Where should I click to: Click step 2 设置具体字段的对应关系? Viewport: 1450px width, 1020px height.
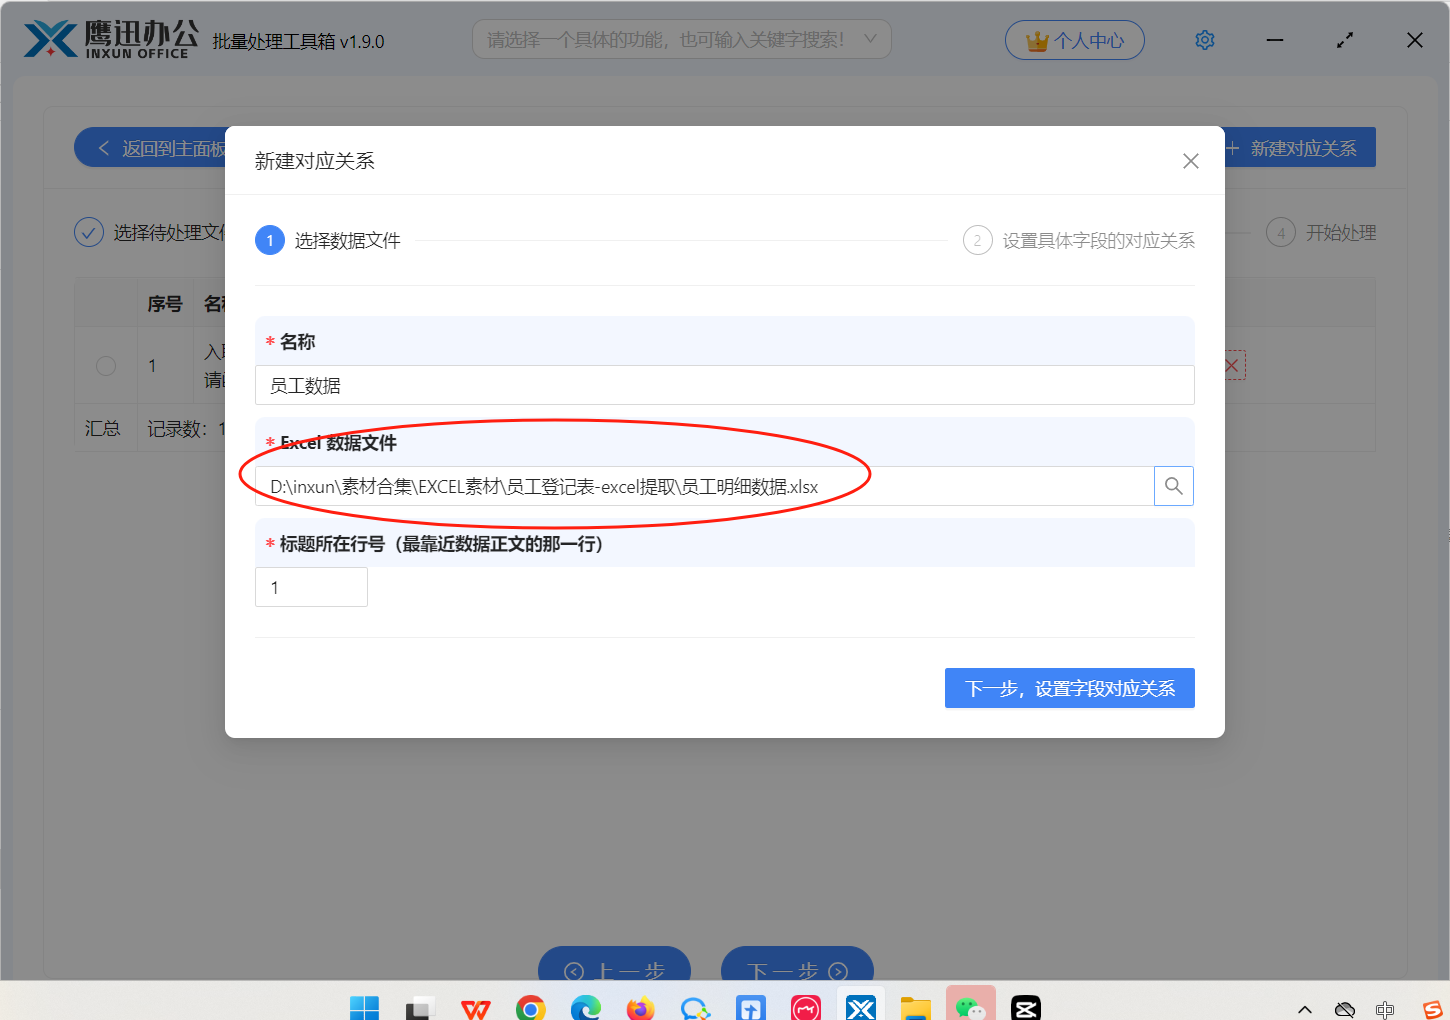pos(1079,241)
